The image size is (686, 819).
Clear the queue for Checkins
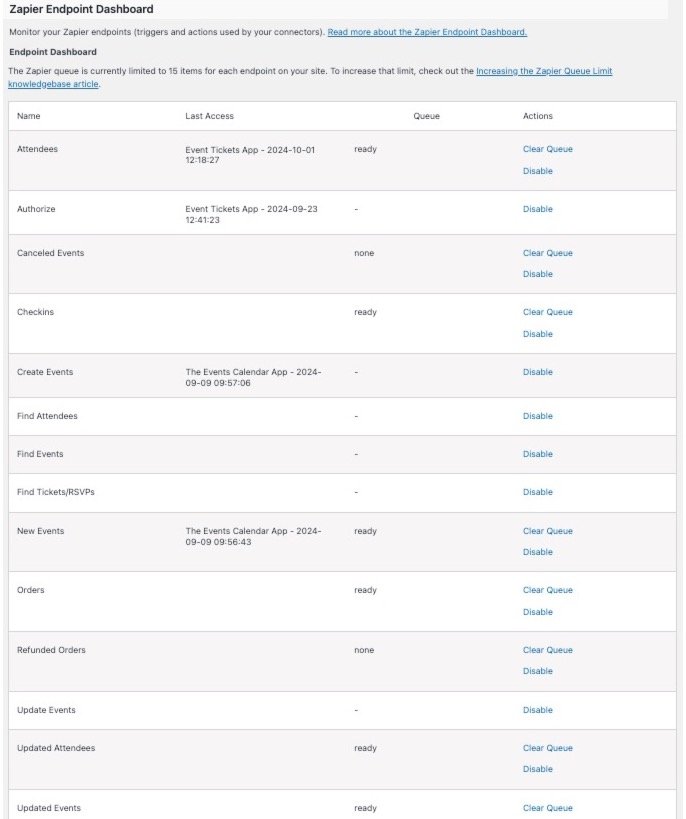[546, 312]
